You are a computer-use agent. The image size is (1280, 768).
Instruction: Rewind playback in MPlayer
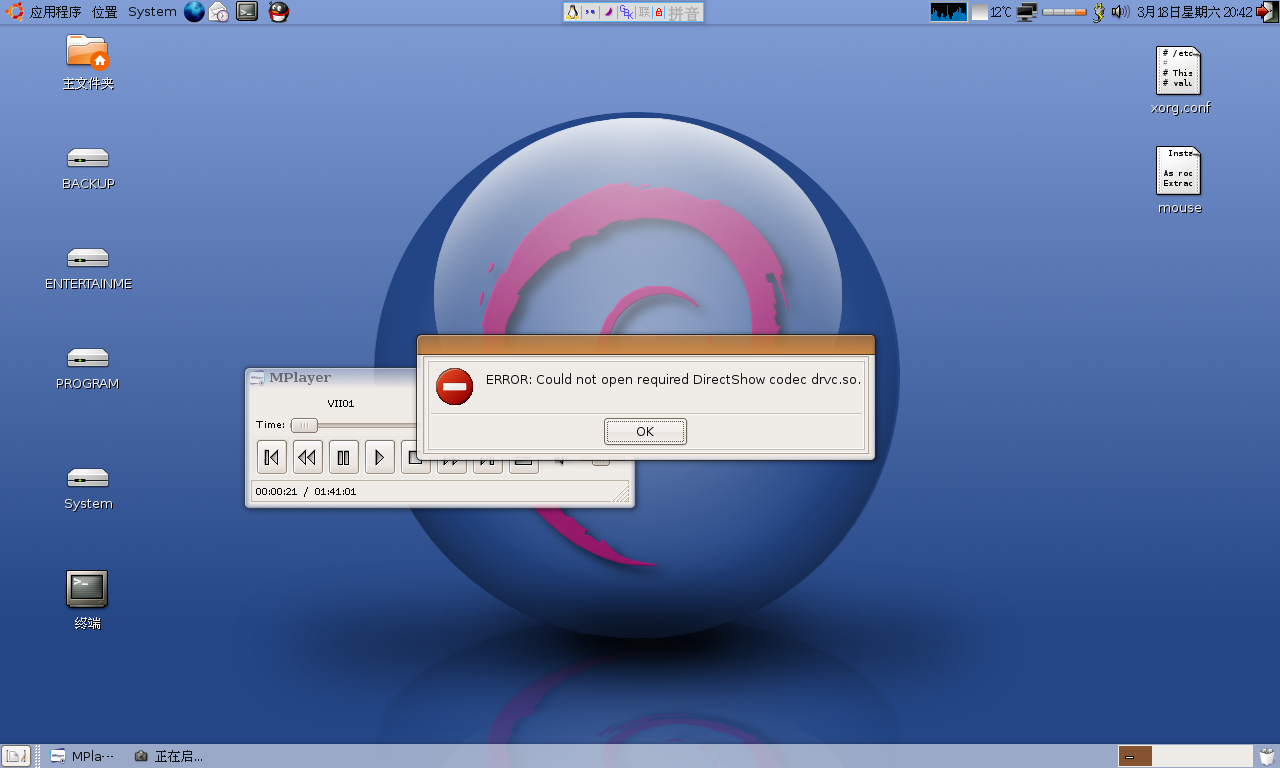307,457
